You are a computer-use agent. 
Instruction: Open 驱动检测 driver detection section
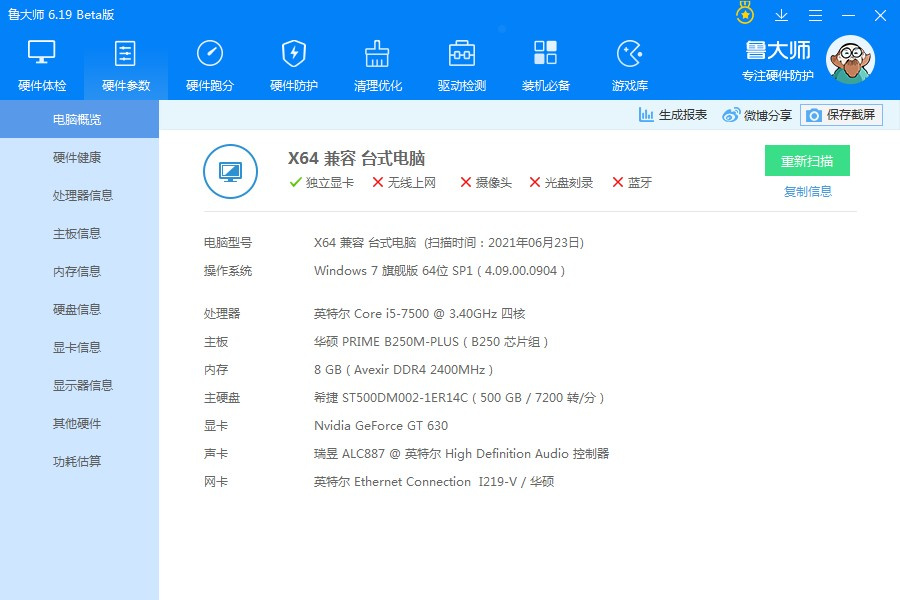coord(461,66)
